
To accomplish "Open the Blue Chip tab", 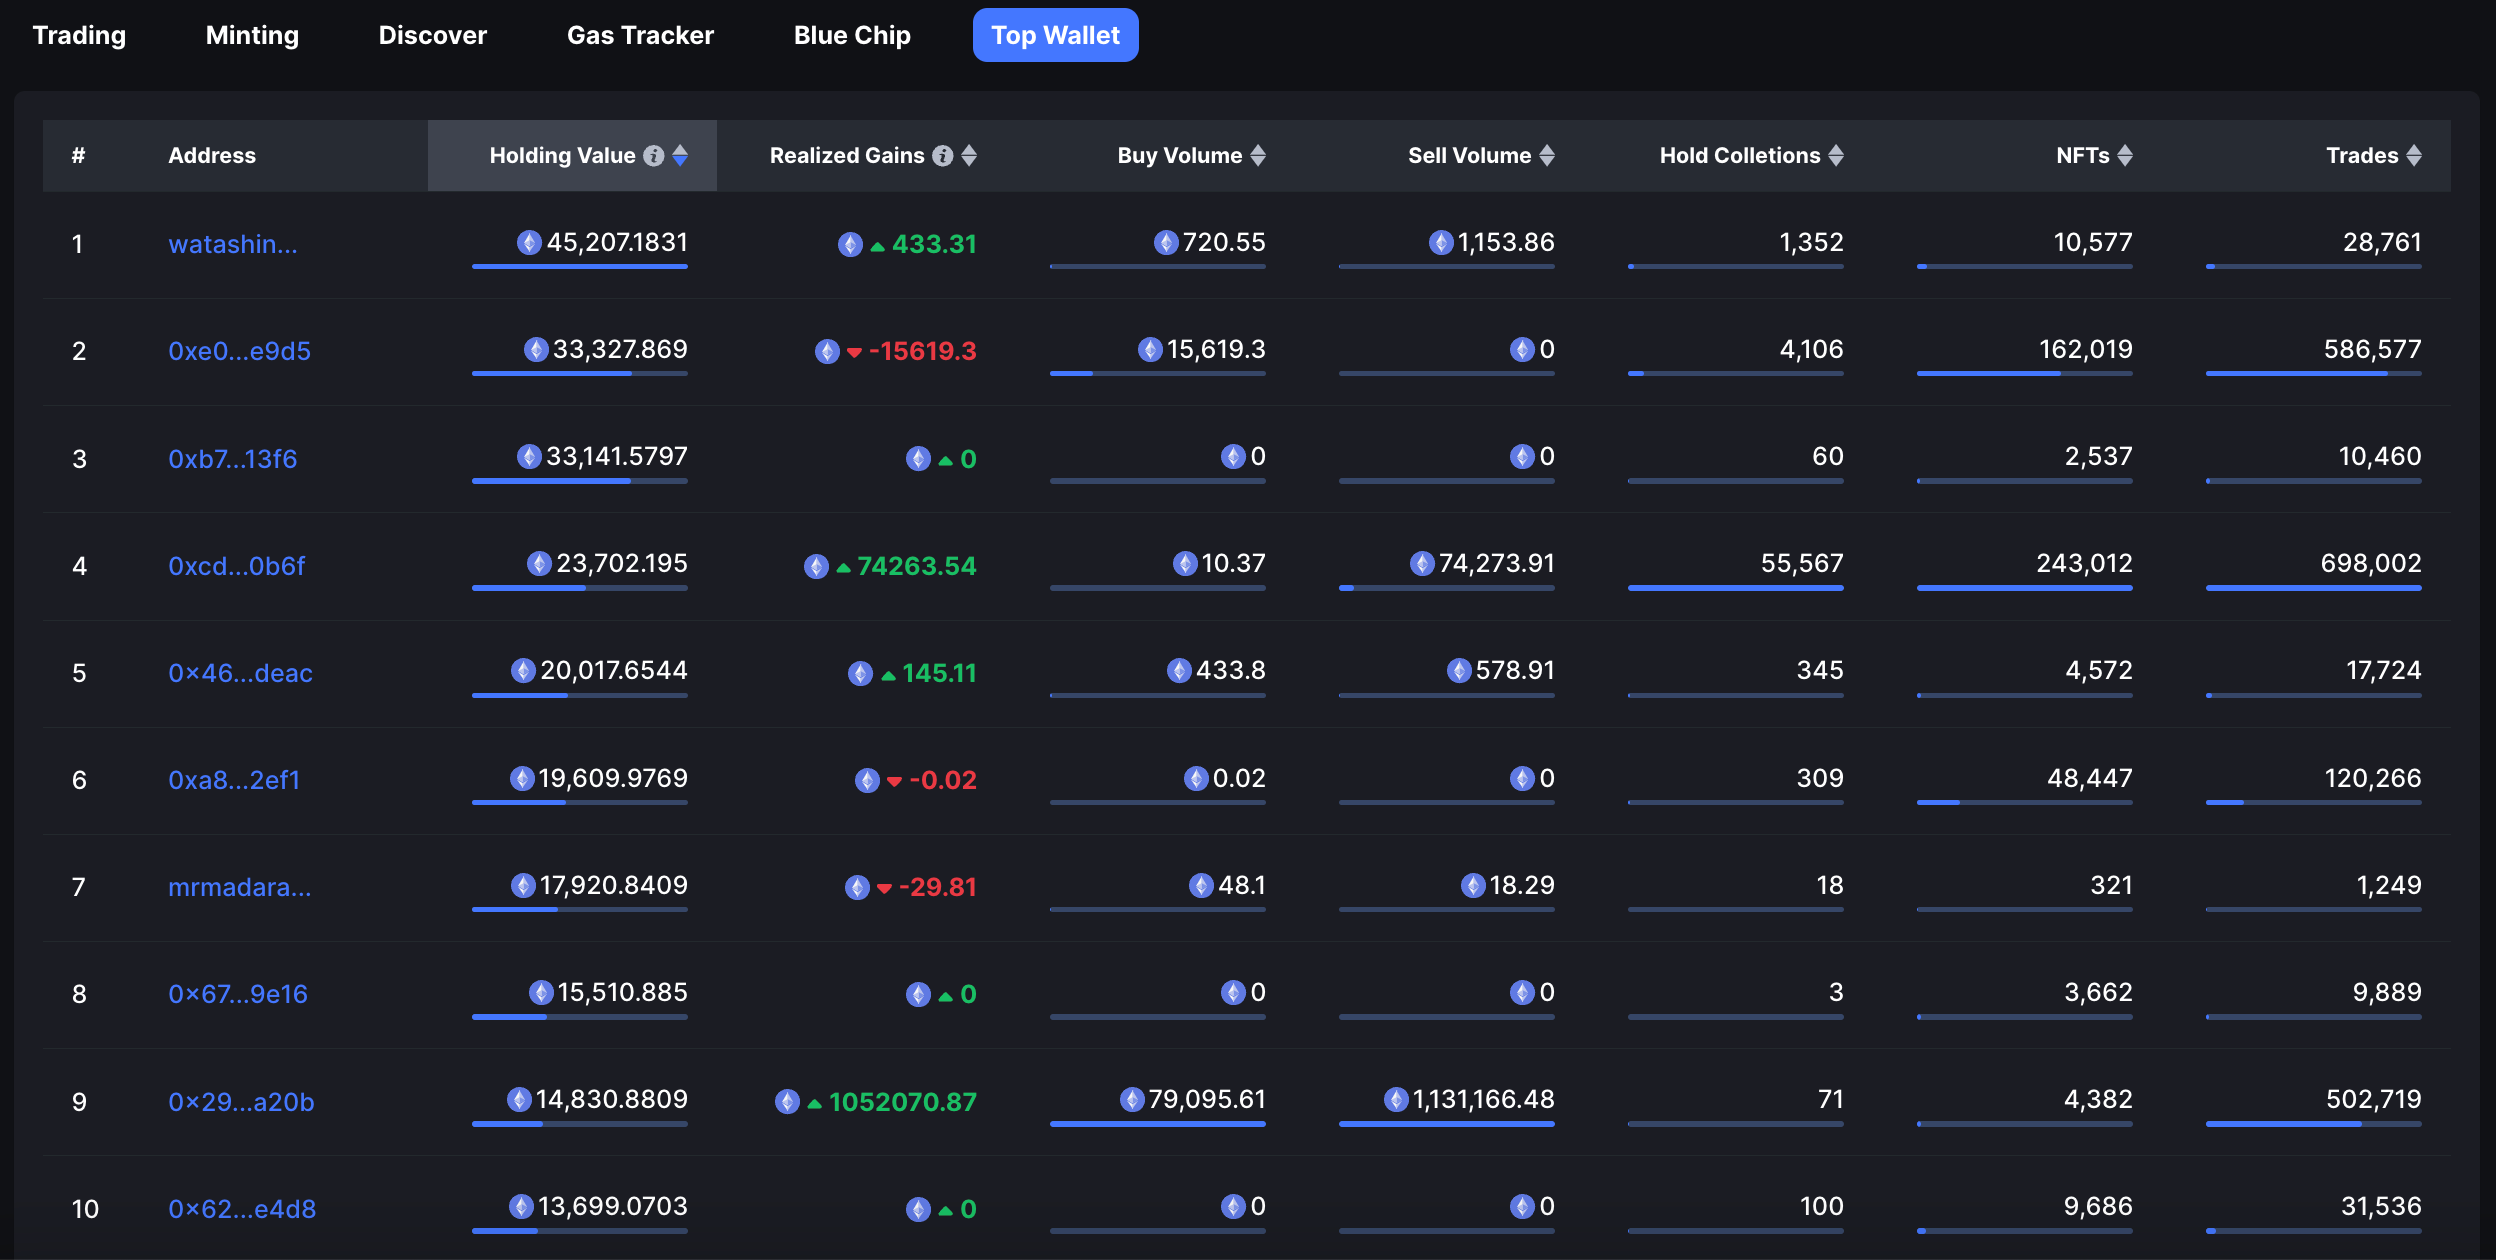I will (852, 35).
